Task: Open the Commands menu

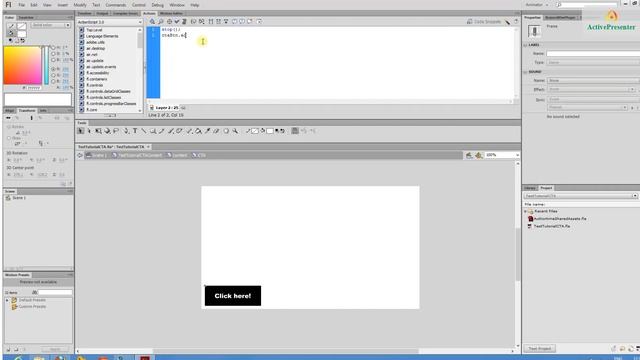Action: click(x=116, y=5)
